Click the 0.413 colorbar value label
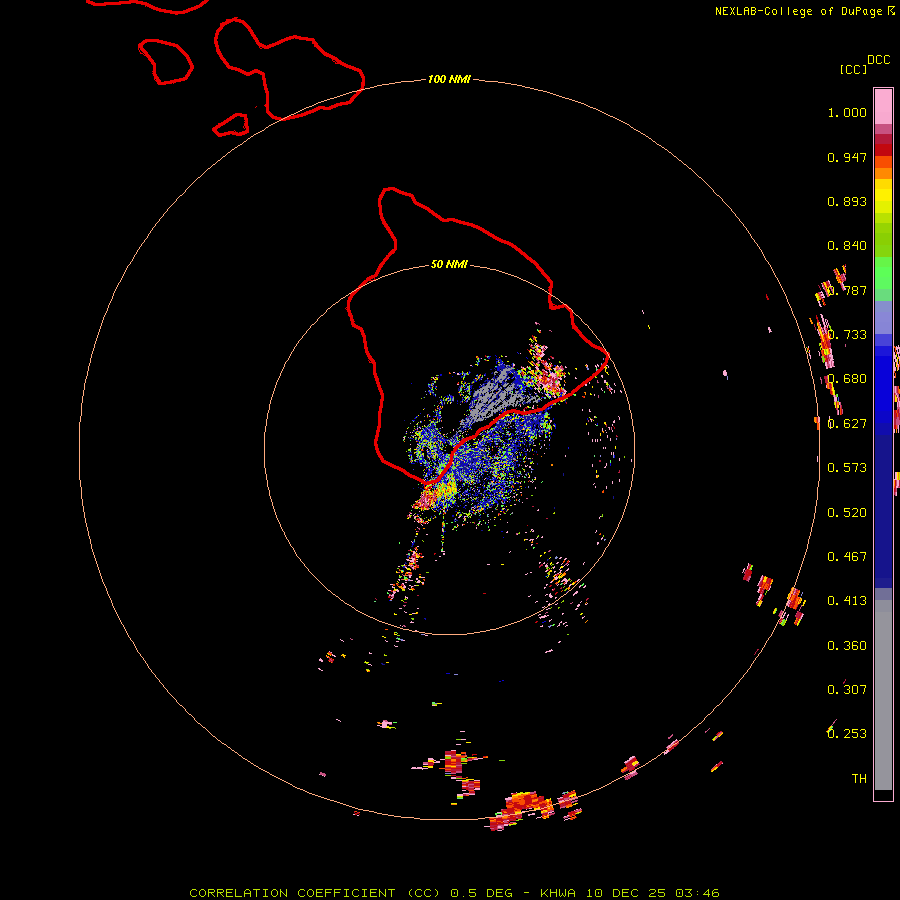Viewport: 900px width, 900px height. [847, 601]
